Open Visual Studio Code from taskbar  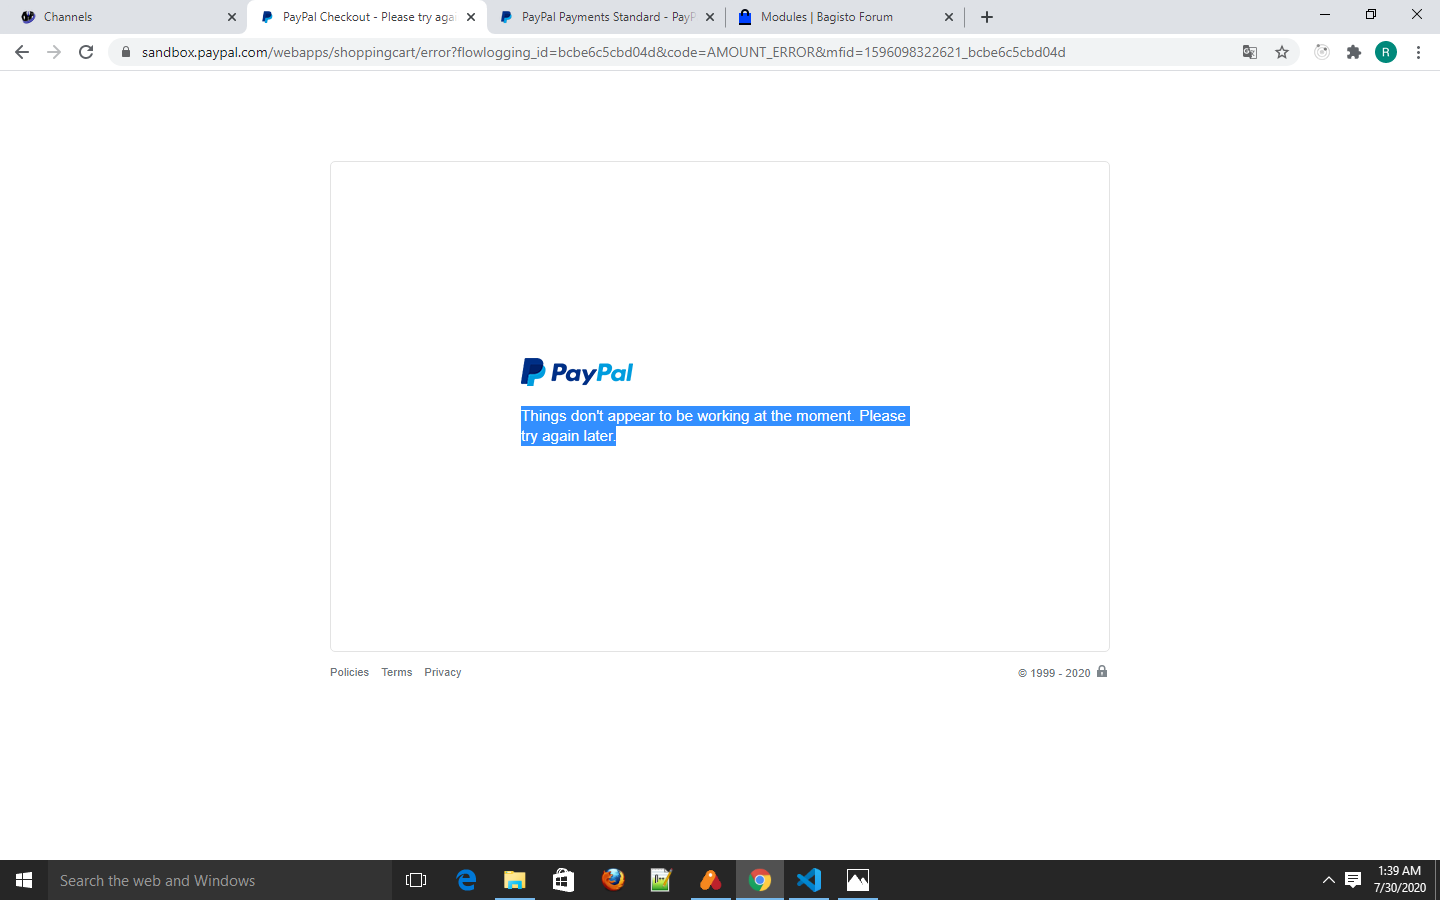pos(809,880)
